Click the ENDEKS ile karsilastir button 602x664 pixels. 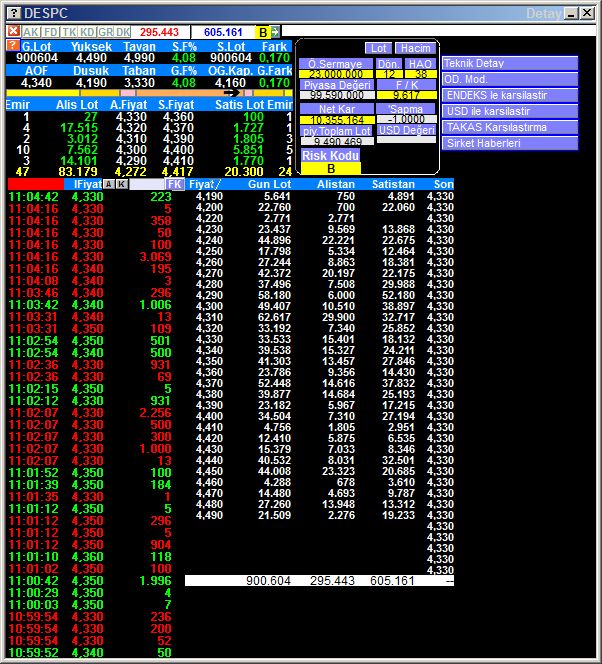(x=510, y=95)
